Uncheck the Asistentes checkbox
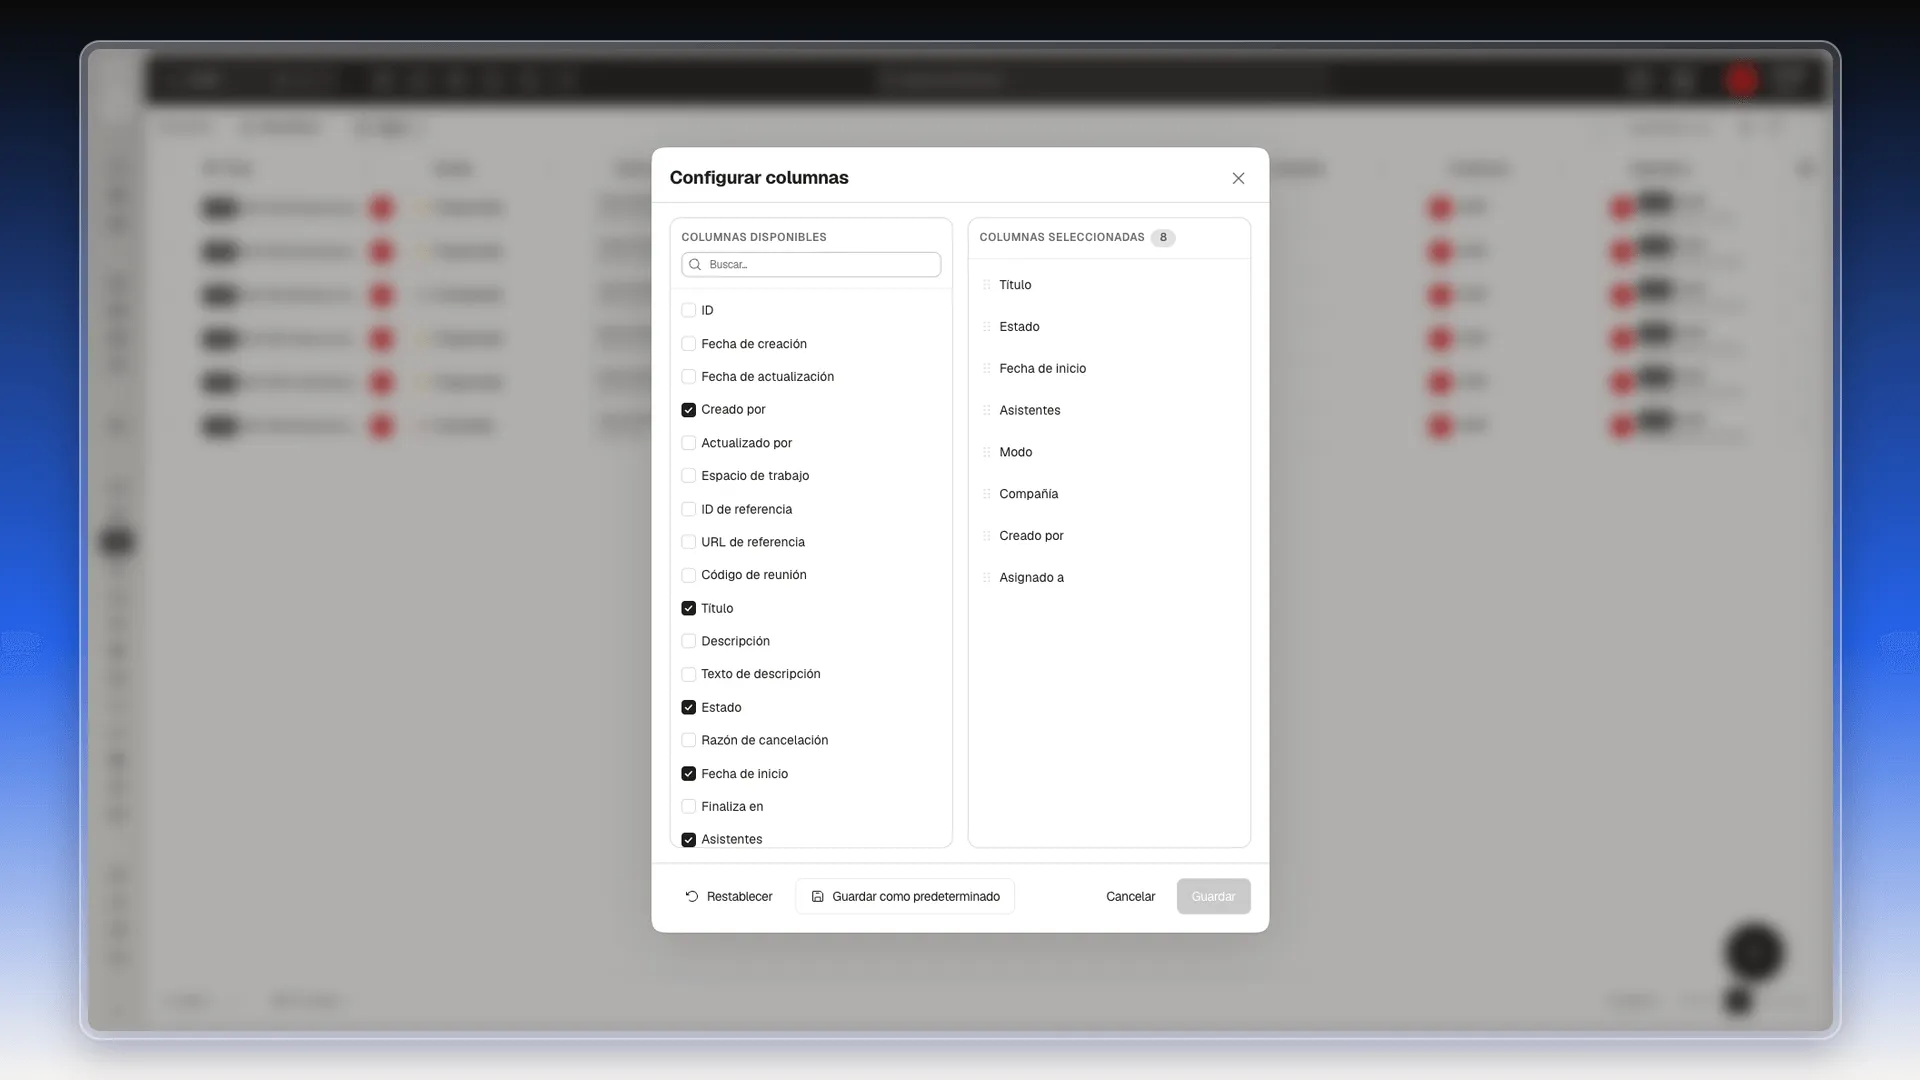This screenshot has height=1080, width=1920. coord(689,840)
